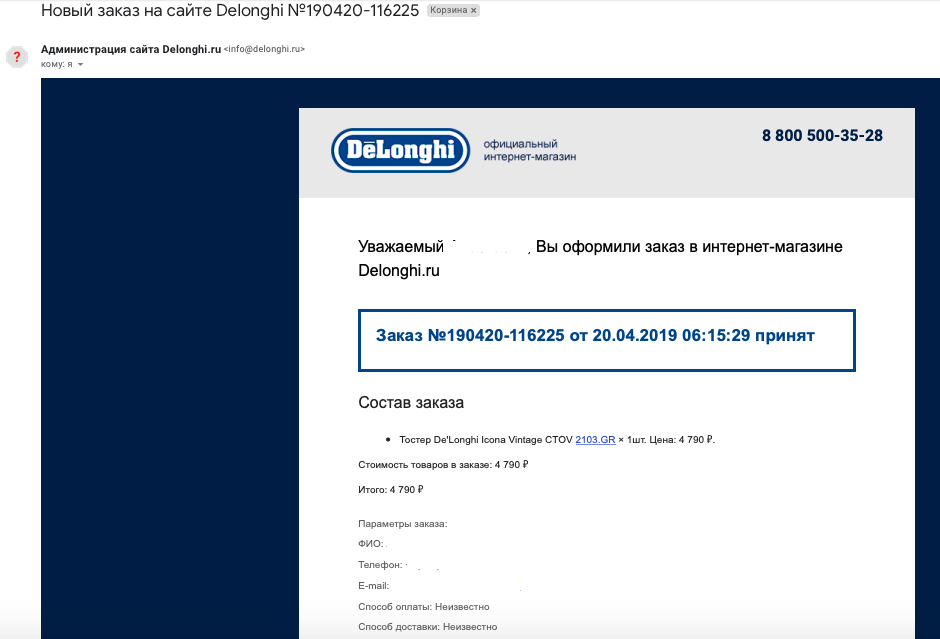Click the официальный интернет-магазин tagline
Image resolution: width=940 pixels, height=639 pixels.
tap(529, 150)
